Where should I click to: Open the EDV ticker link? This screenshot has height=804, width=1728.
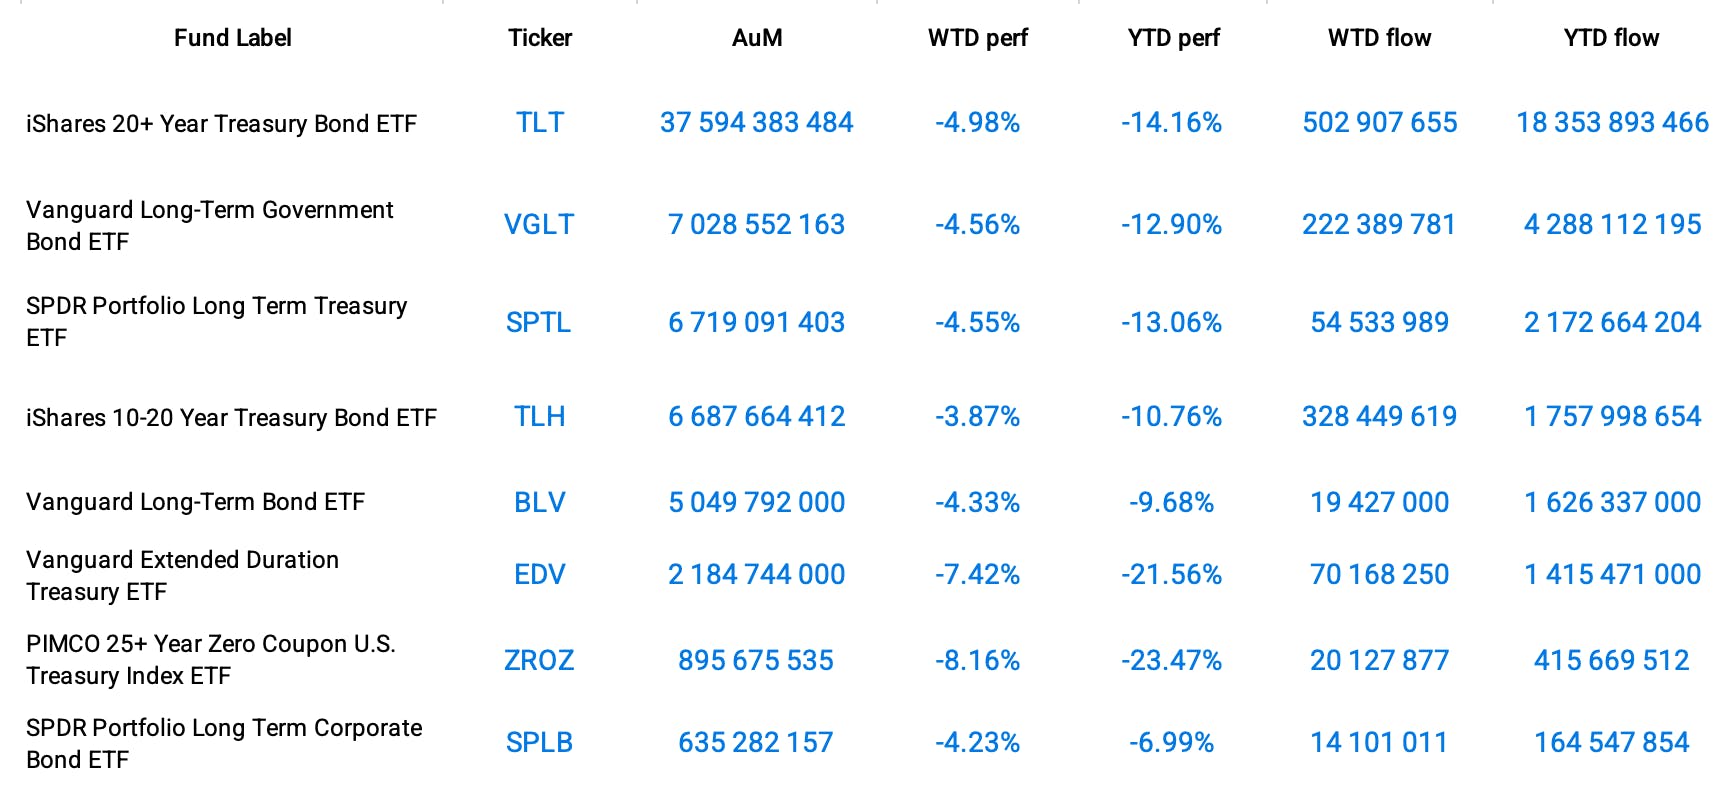(x=540, y=575)
